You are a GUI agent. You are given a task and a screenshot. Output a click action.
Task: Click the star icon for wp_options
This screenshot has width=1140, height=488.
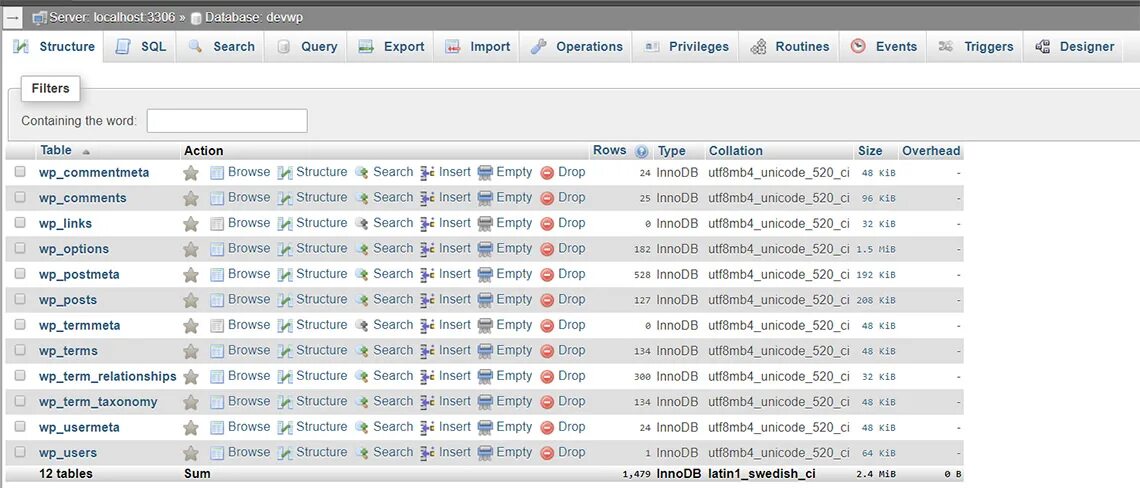[x=190, y=249]
